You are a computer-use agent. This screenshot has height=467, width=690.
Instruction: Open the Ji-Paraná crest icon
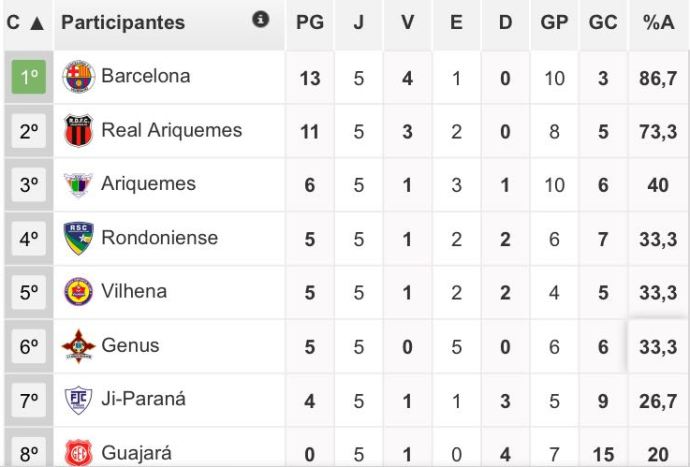point(78,400)
